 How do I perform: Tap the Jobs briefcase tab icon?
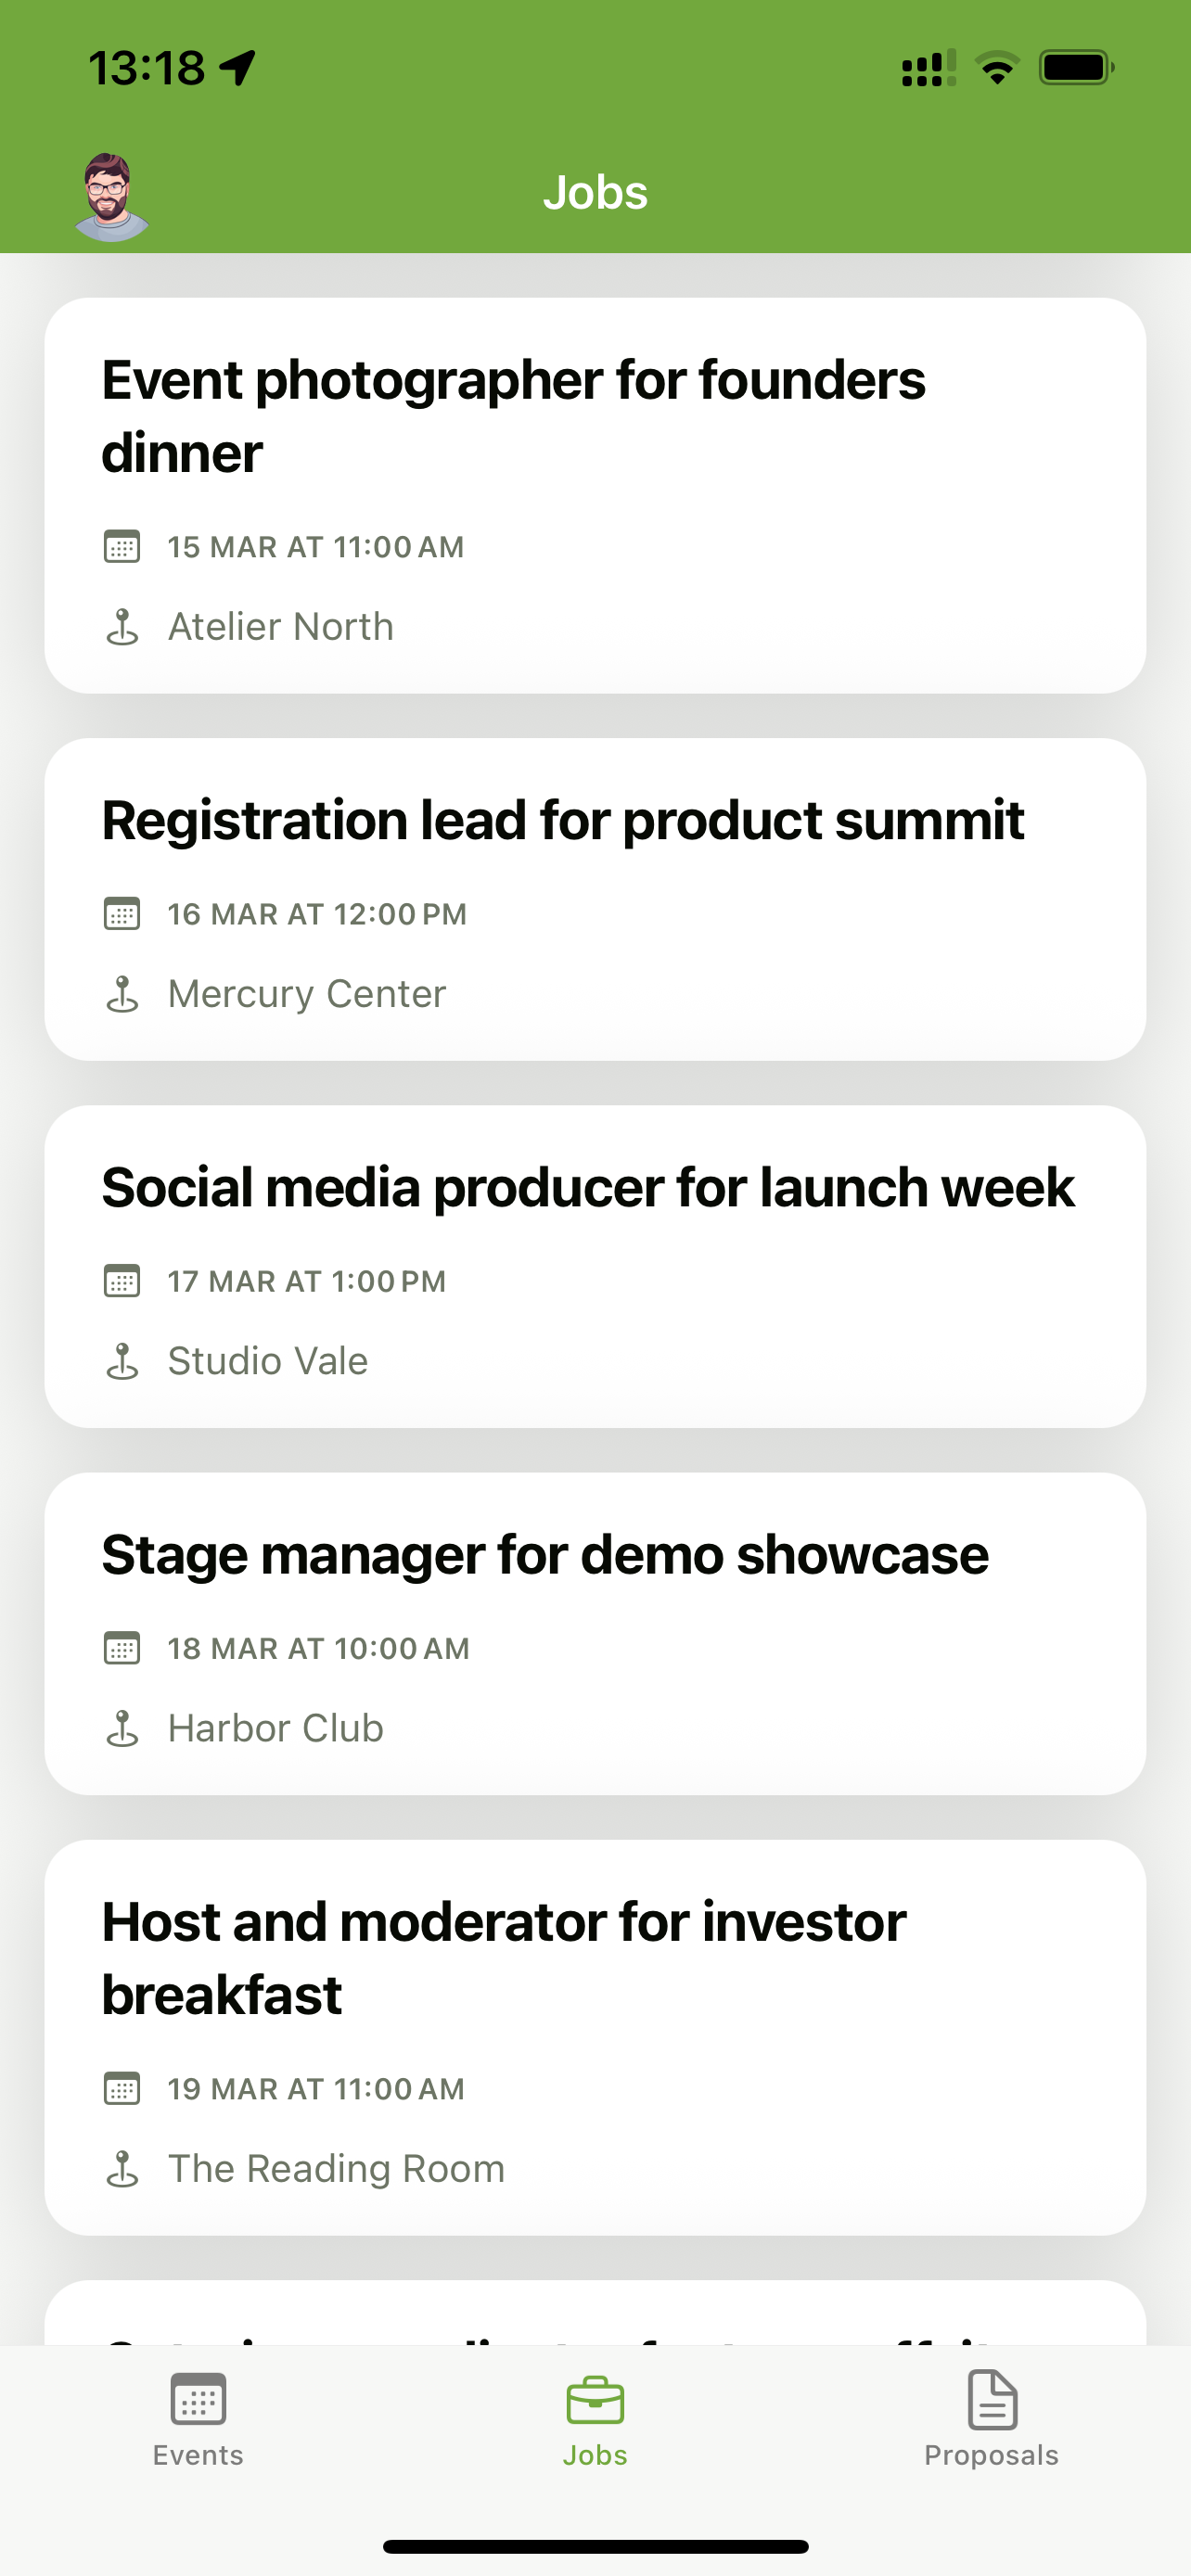595,2400
